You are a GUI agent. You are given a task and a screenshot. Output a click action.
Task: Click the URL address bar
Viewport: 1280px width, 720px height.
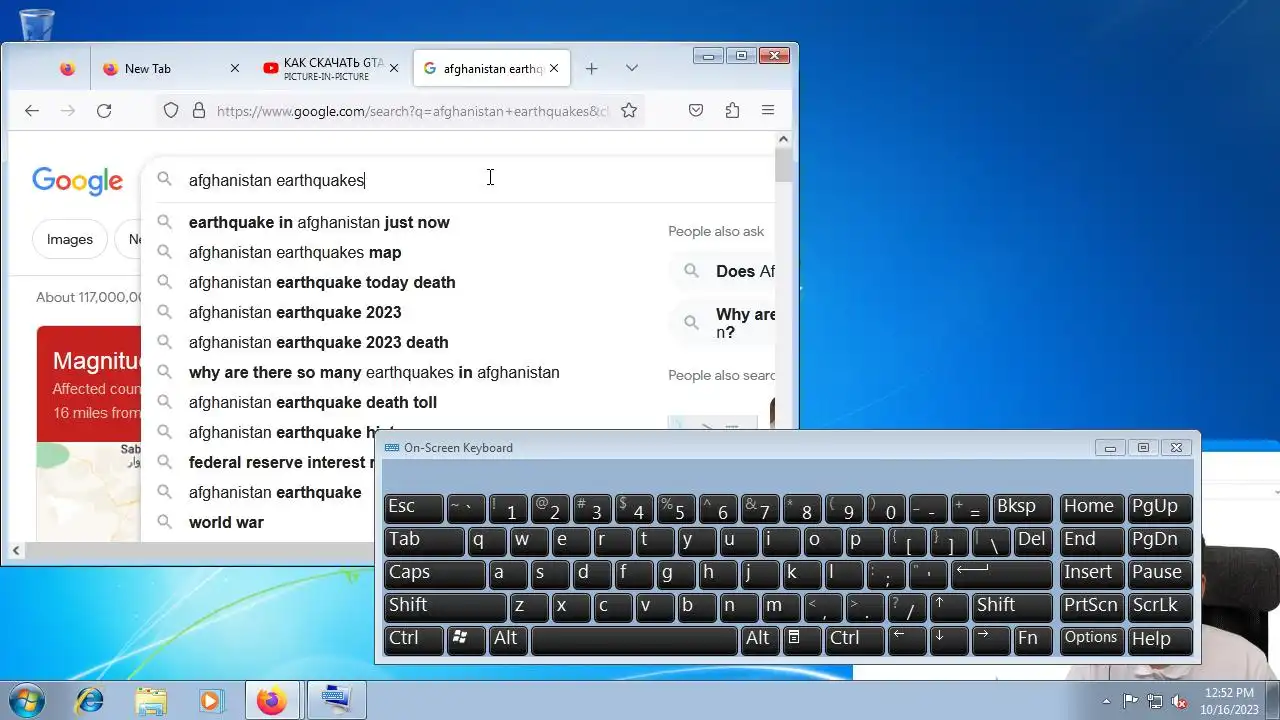tap(412, 111)
